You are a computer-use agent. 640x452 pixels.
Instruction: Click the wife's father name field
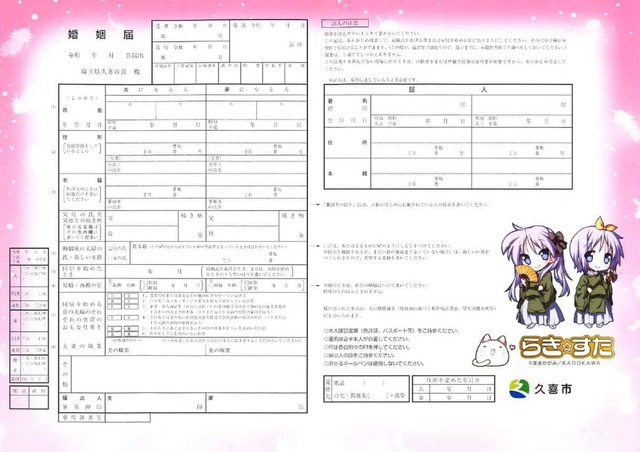(242, 218)
